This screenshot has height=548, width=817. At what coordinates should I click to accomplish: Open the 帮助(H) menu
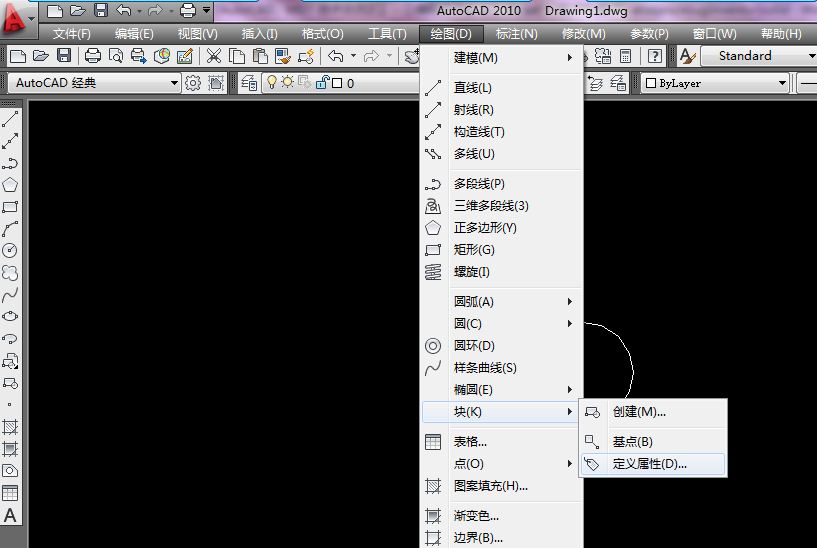781,34
